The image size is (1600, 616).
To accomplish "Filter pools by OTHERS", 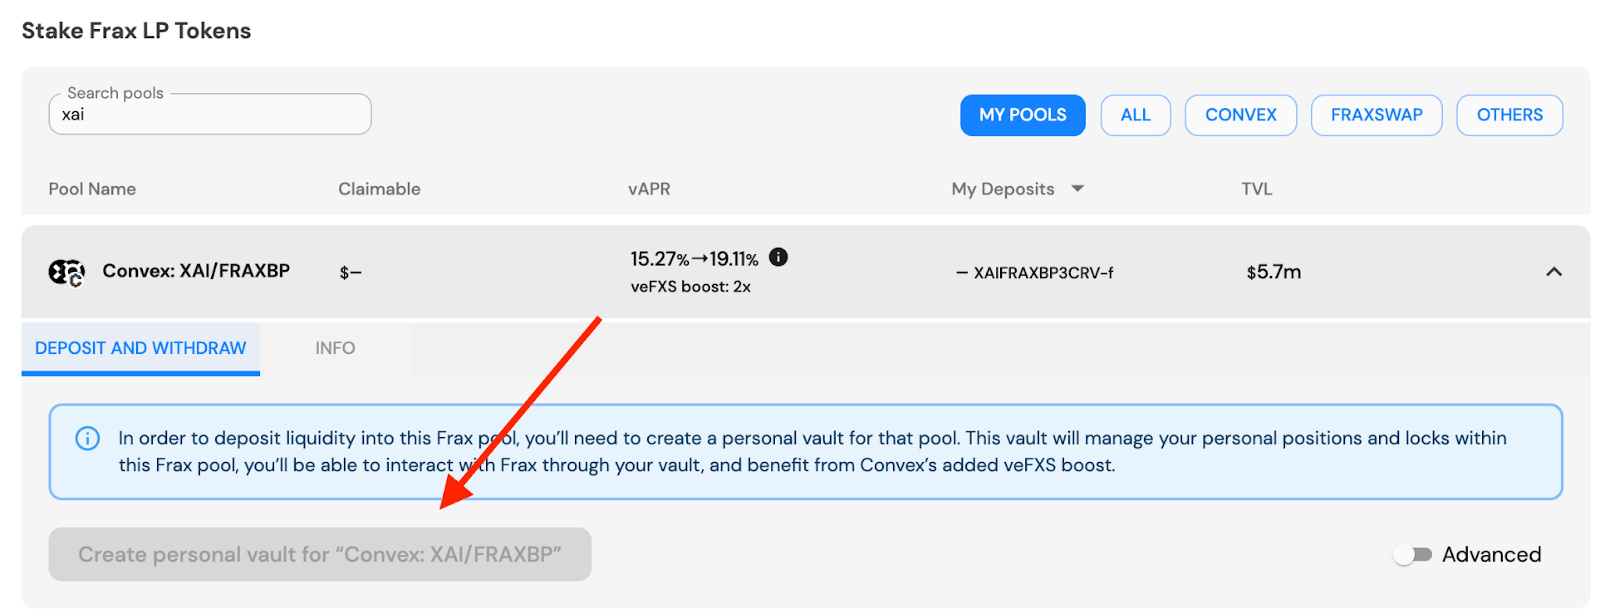I will pyautogui.click(x=1509, y=115).
